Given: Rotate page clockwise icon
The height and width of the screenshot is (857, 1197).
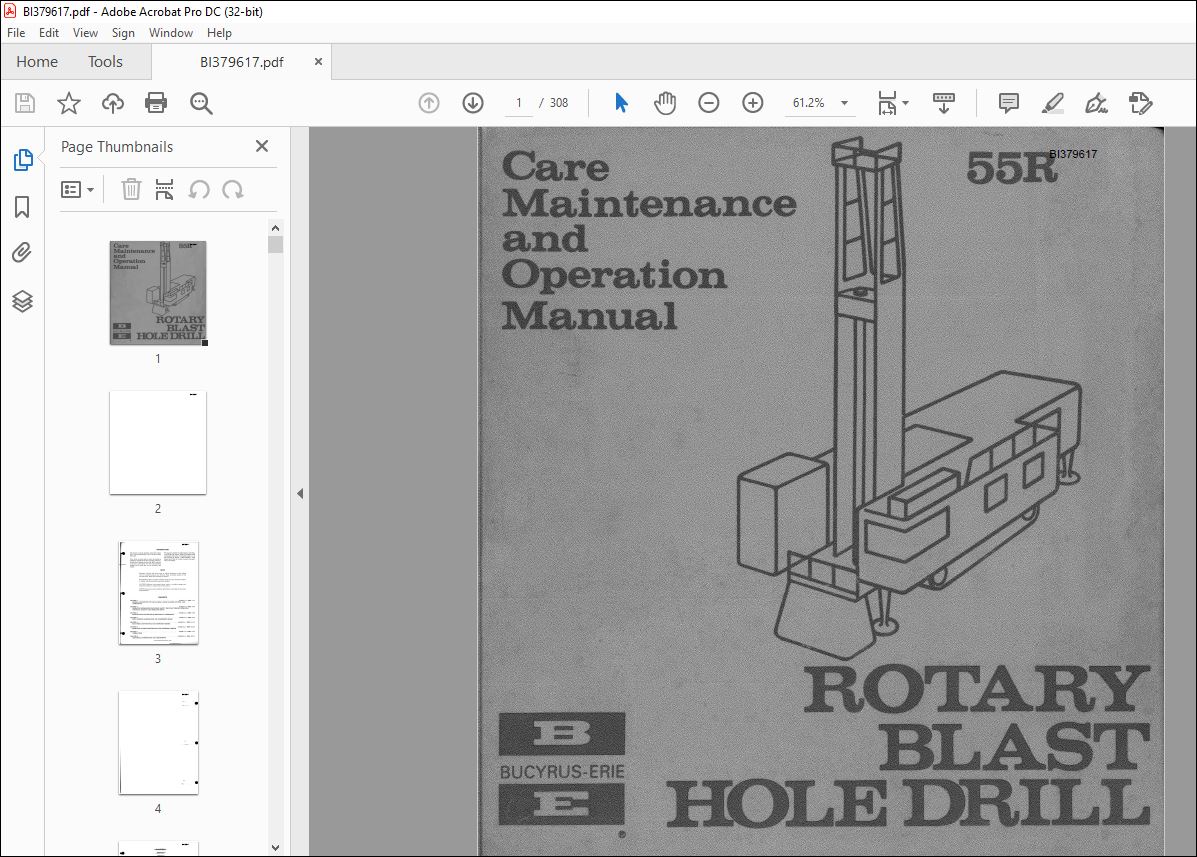Looking at the screenshot, I should point(233,189).
